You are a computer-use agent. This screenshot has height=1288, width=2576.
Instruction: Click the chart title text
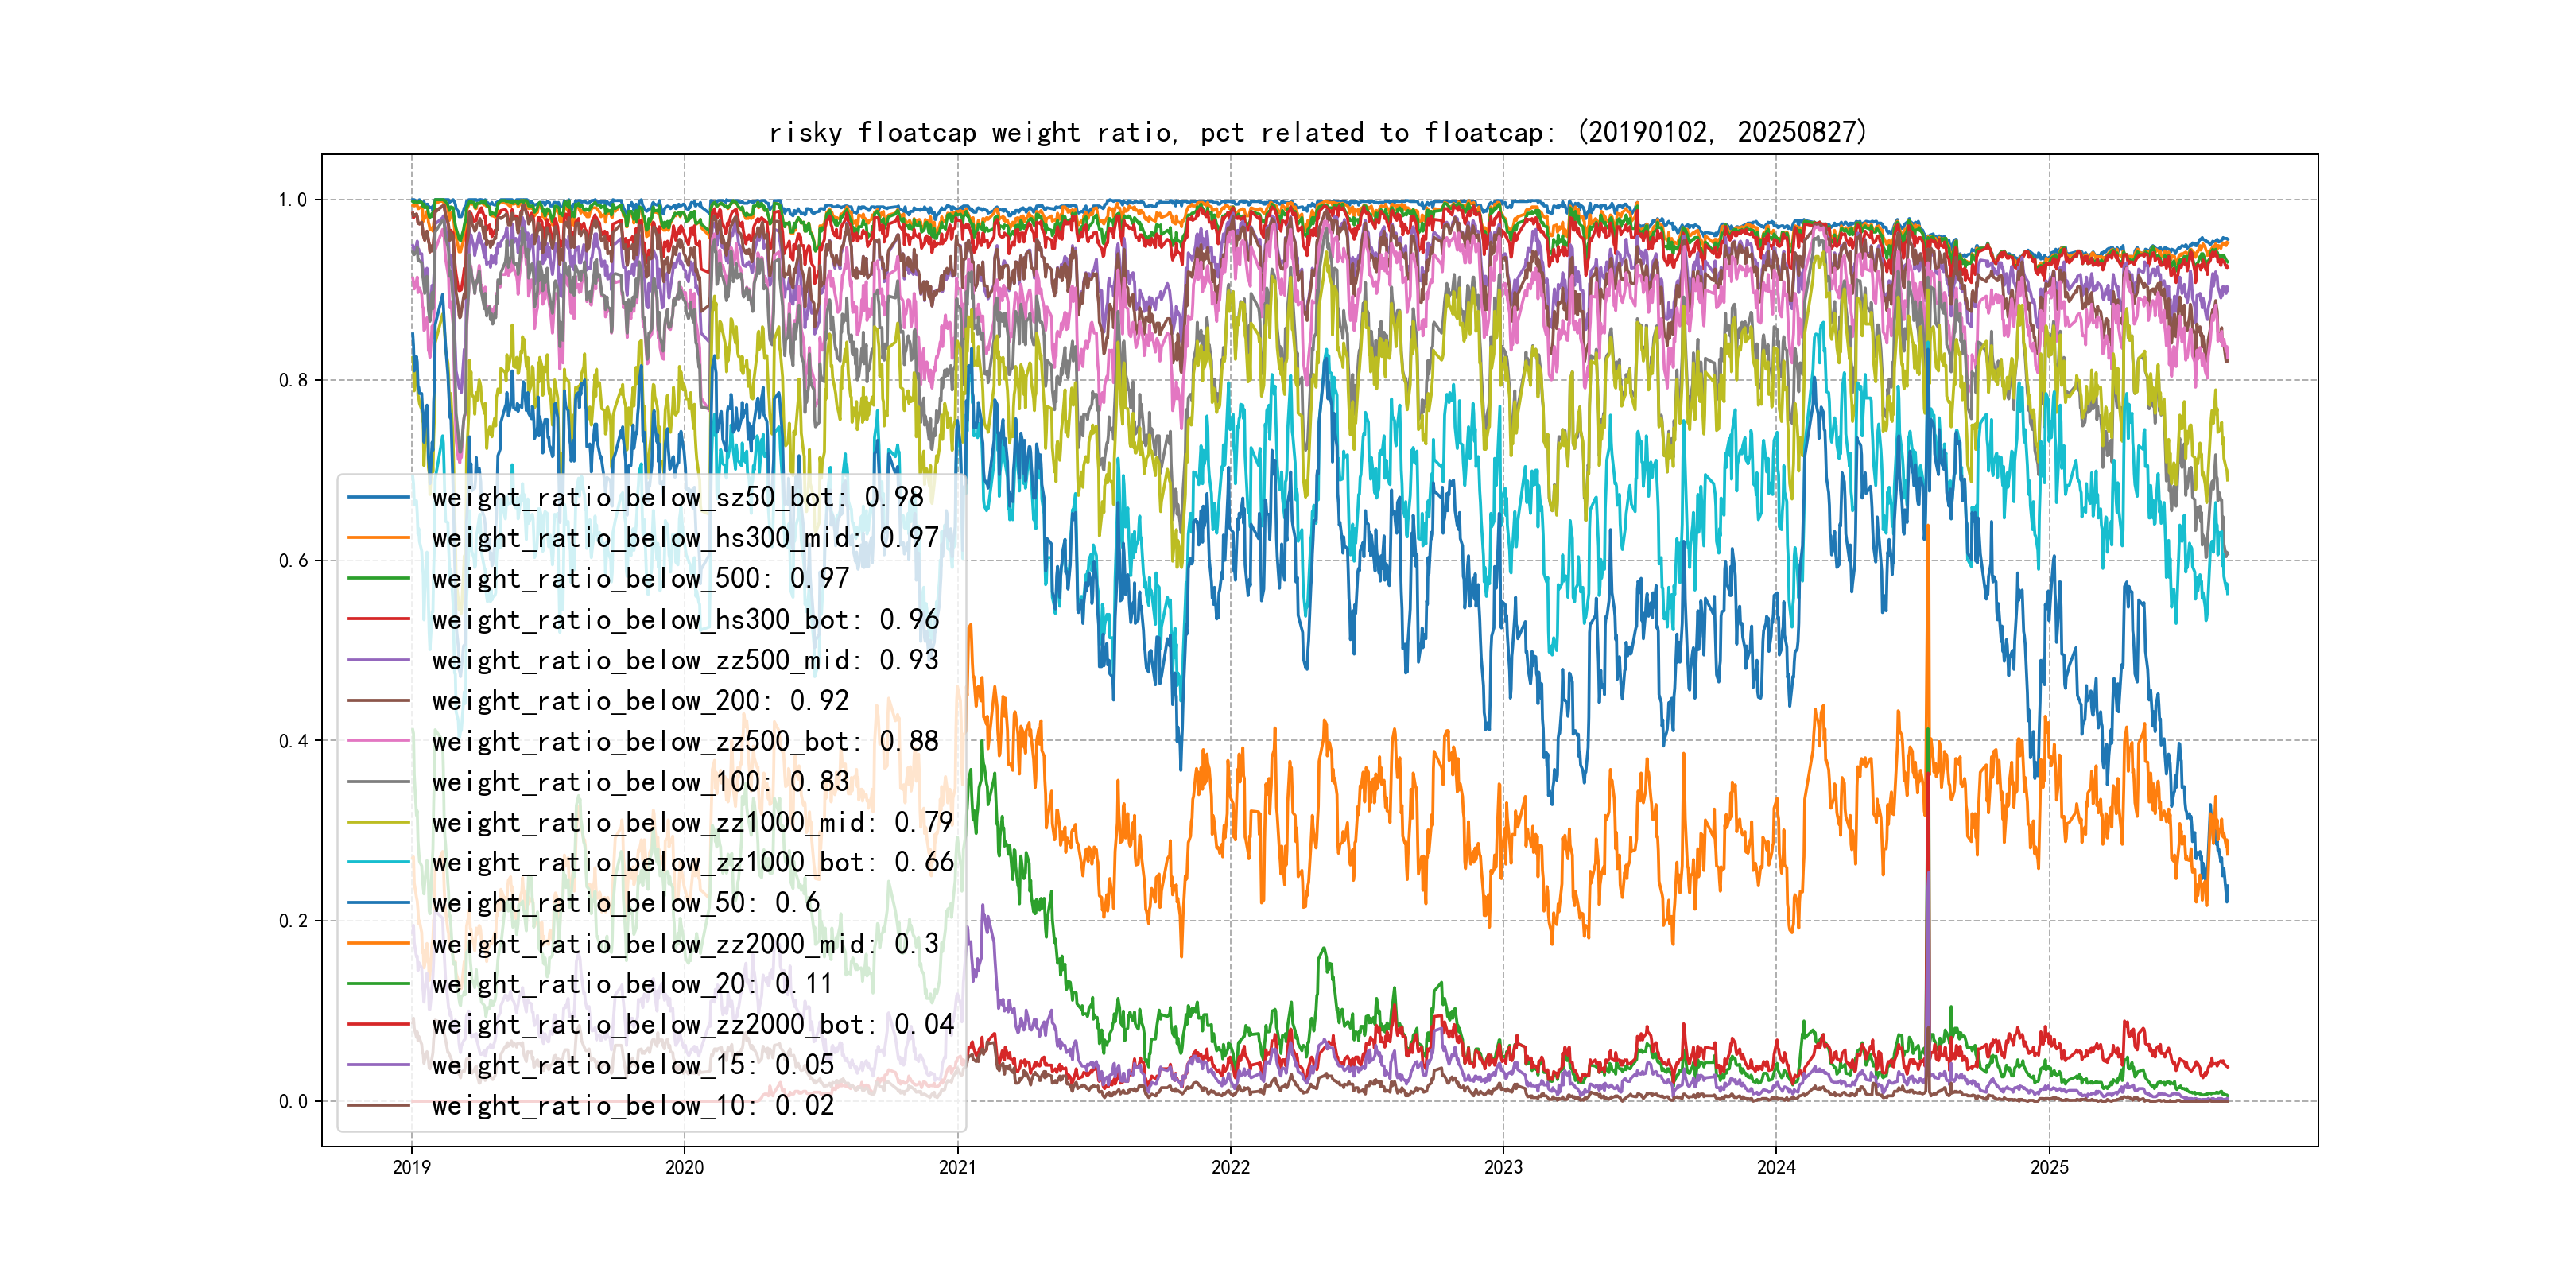tap(1317, 132)
